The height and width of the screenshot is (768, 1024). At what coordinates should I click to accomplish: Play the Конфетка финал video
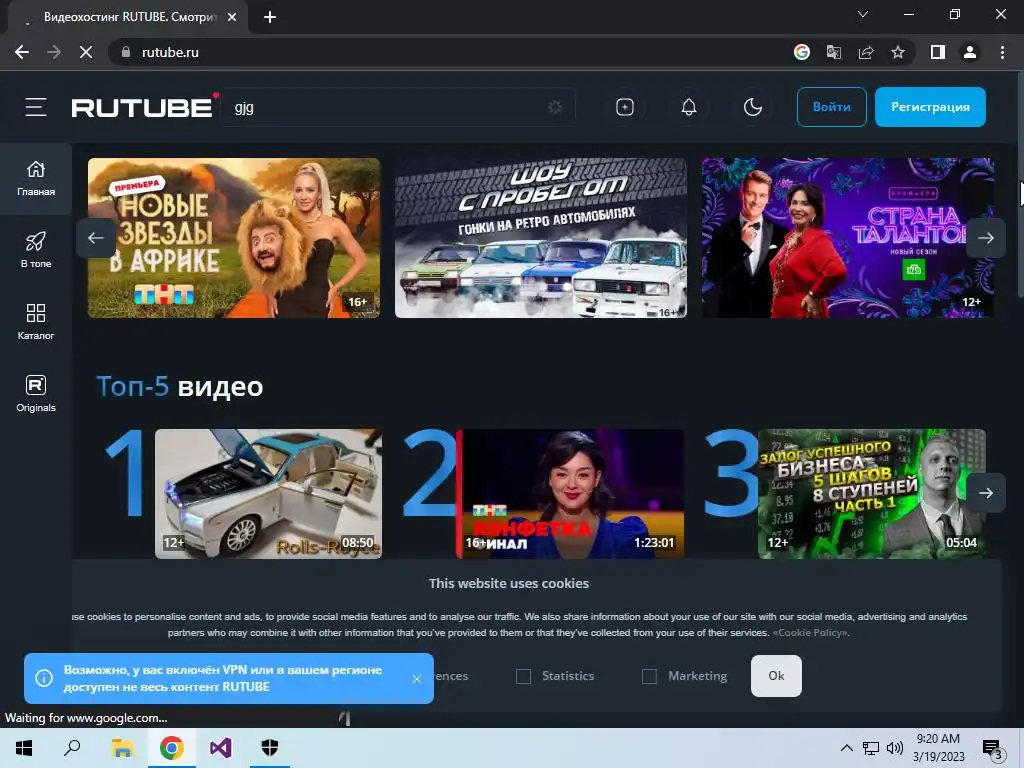click(x=570, y=494)
